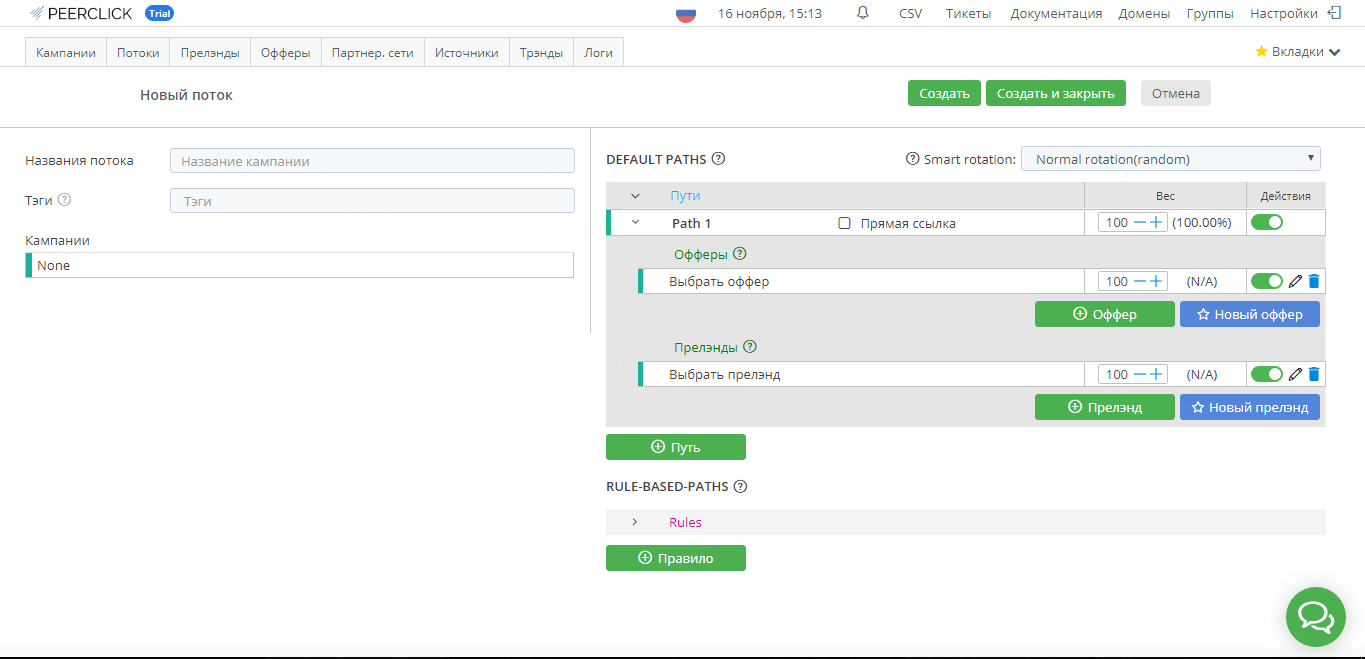1365x659 pixels.
Task: Click the logout icon next to Настройки
Action: pyautogui.click(x=1334, y=13)
